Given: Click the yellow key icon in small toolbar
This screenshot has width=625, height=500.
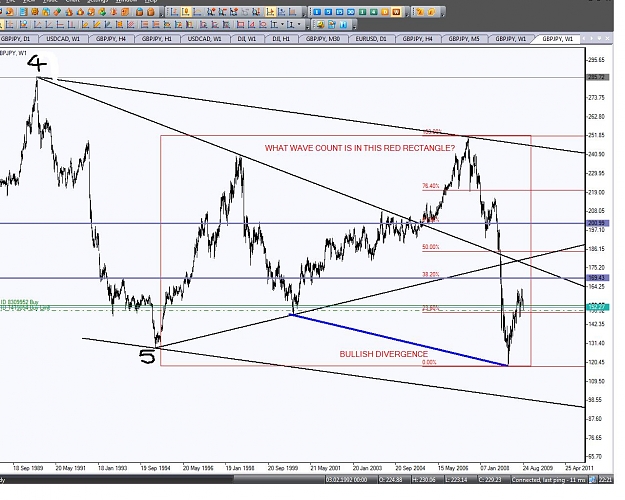Looking at the screenshot, I should [x=320, y=25].
